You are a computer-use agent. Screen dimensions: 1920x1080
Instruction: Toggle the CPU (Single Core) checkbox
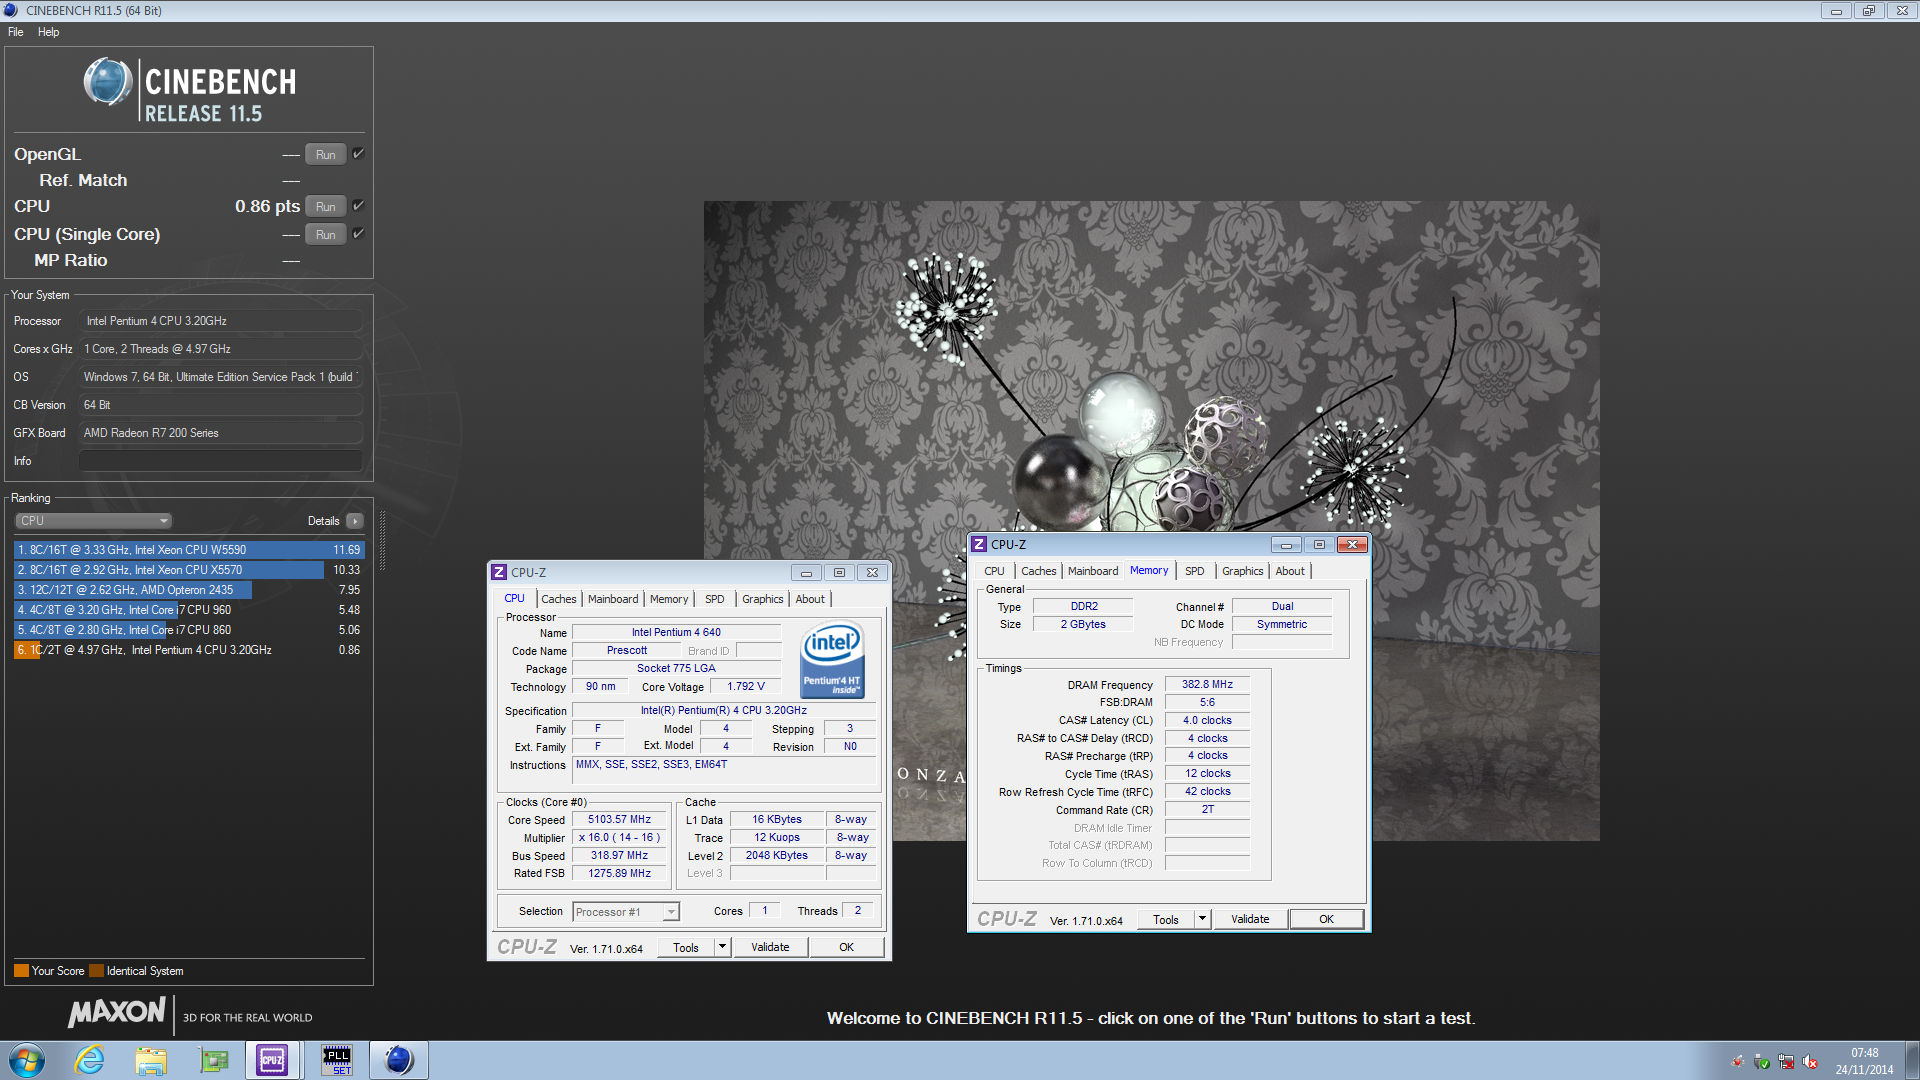click(x=358, y=233)
